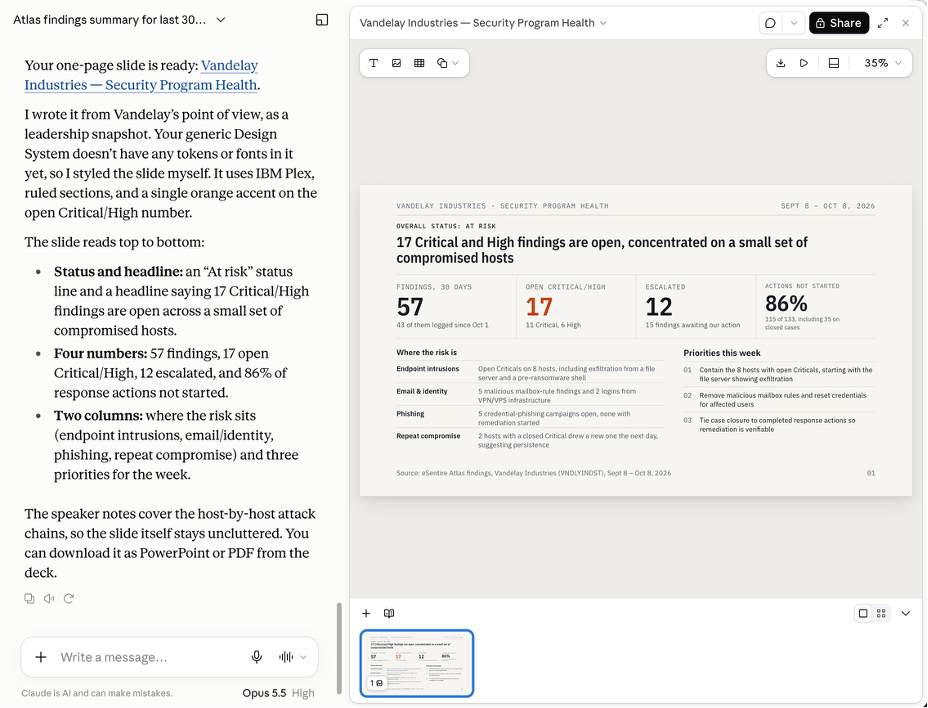This screenshot has height=708, width=928.
Task: Open the comments bubble icon
Action: click(x=771, y=23)
